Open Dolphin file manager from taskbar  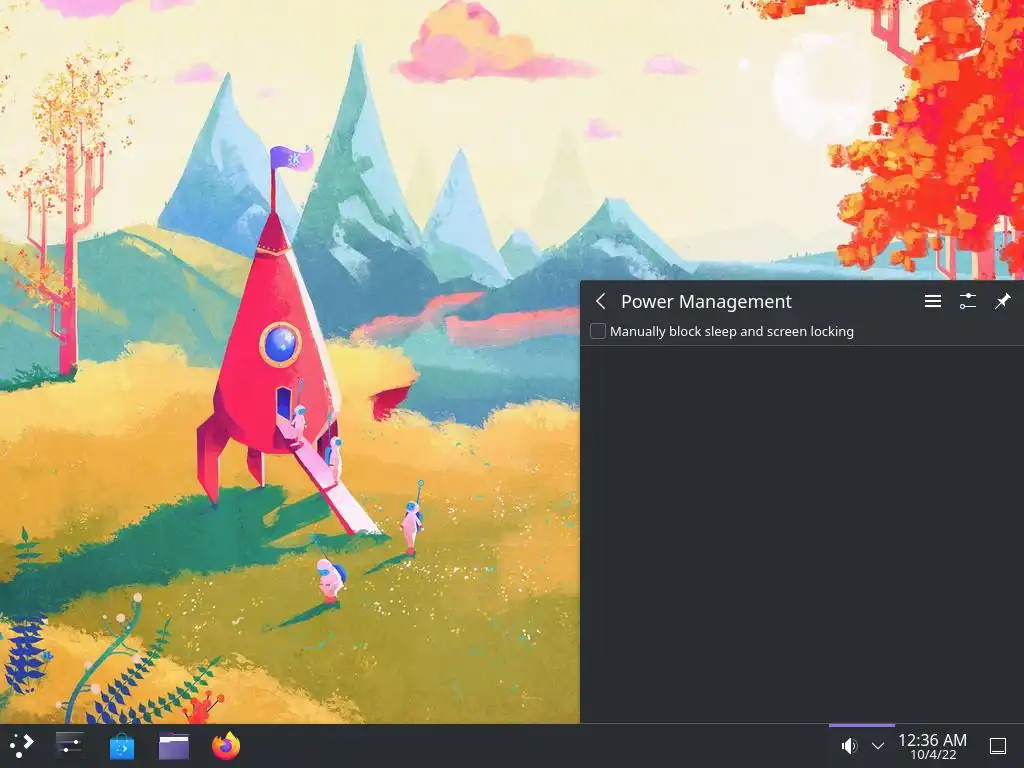pos(174,746)
